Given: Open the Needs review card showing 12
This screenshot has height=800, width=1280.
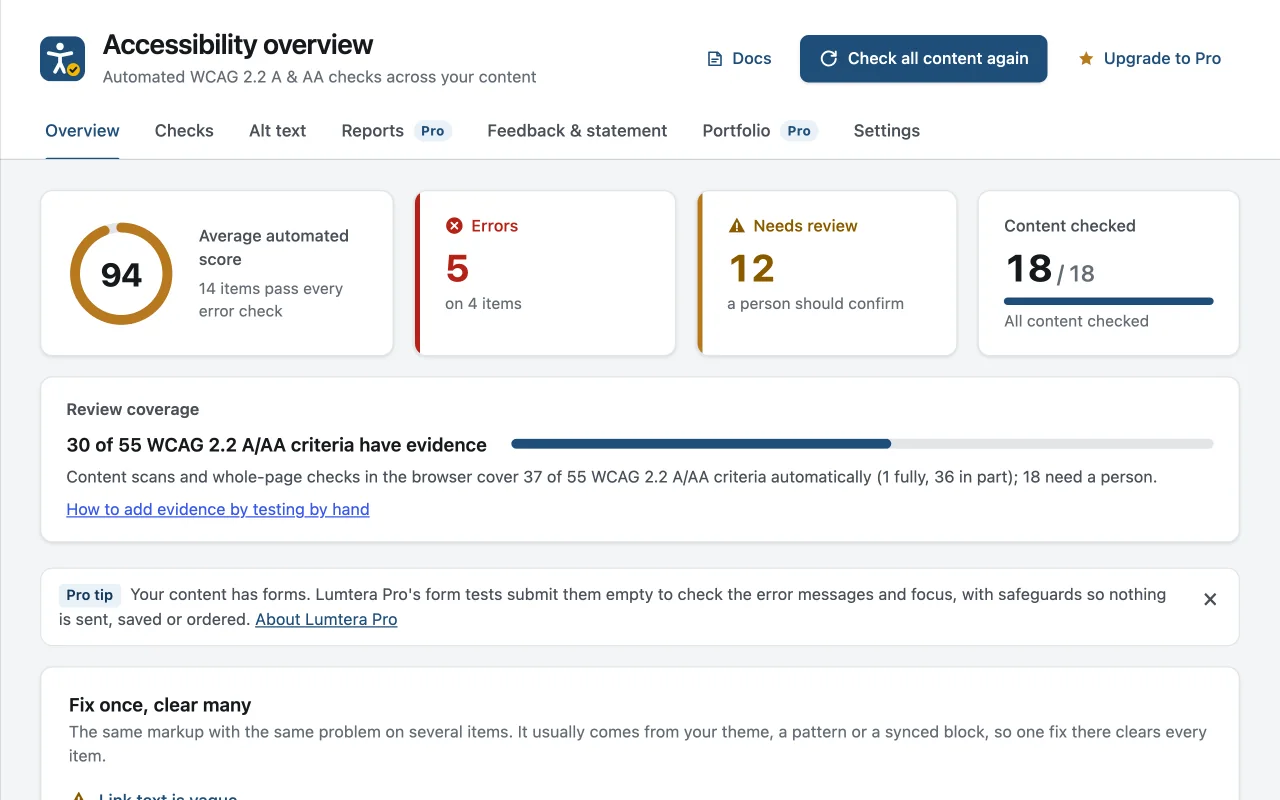Looking at the screenshot, I should click(x=827, y=273).
